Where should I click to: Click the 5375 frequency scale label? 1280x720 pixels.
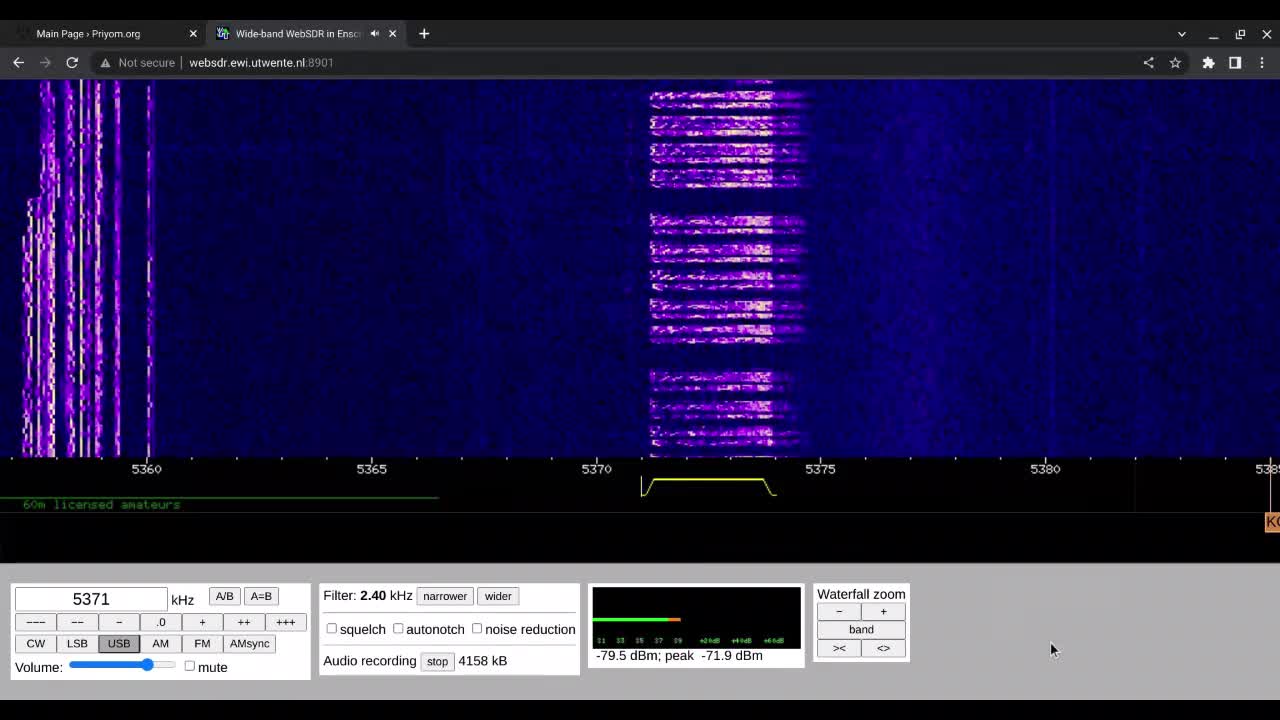click(x=820, y=469)
